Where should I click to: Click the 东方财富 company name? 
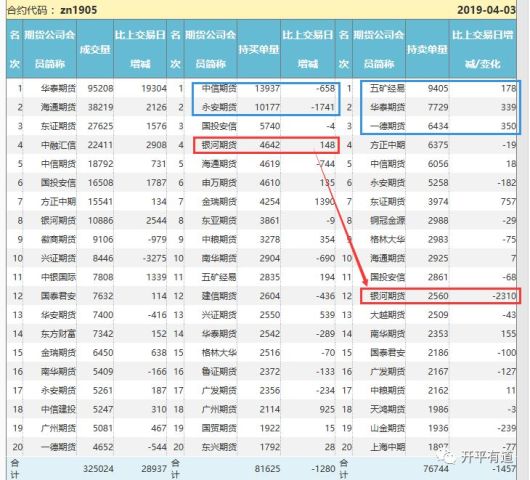58,334
